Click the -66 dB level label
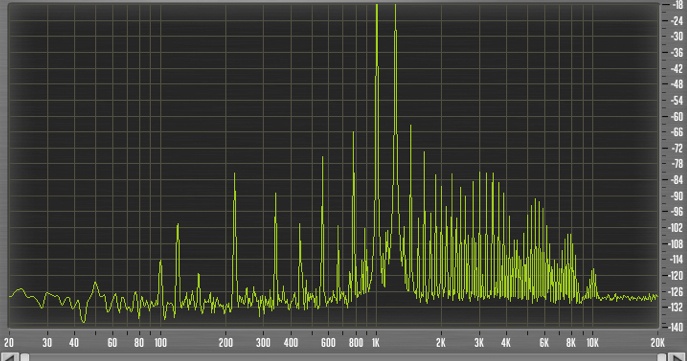687x361 pixels. [x=676, y=132]
